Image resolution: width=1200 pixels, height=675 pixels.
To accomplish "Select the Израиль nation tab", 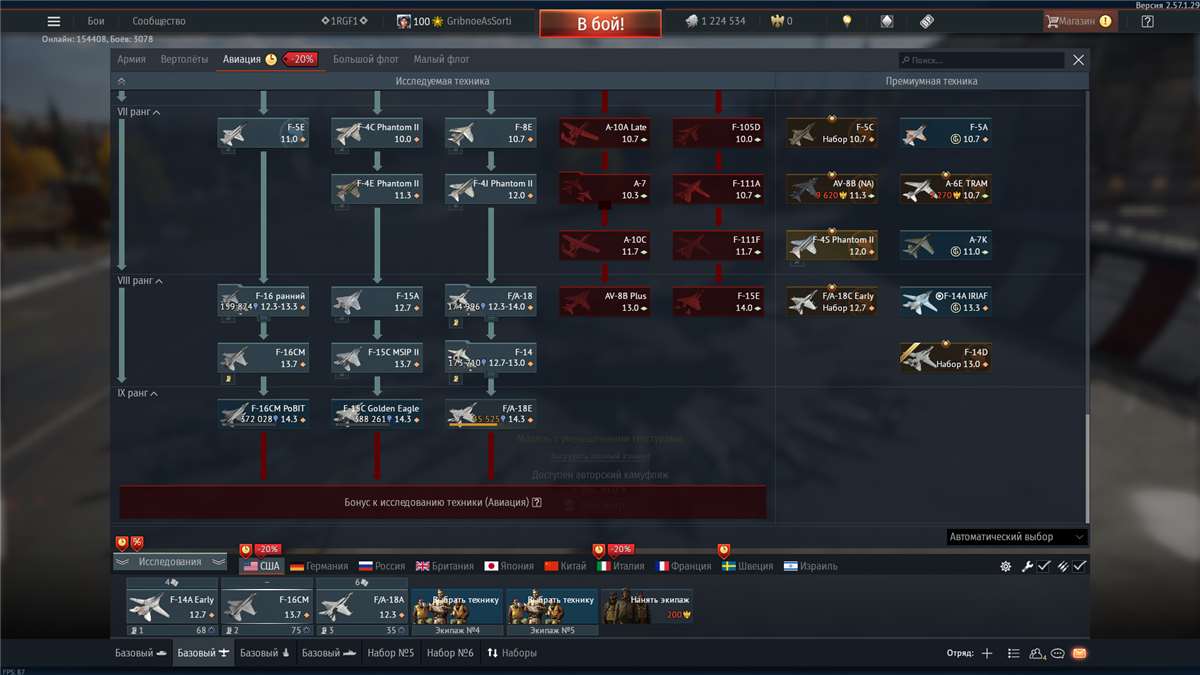I will pyautogui.click(x=811, y=566).
